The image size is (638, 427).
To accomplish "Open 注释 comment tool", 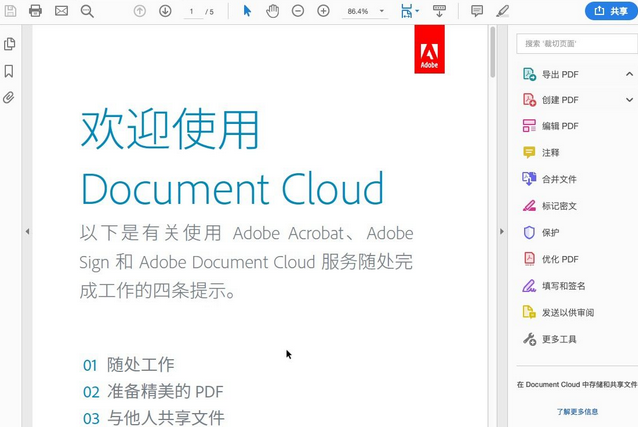I will pos(541,153).
